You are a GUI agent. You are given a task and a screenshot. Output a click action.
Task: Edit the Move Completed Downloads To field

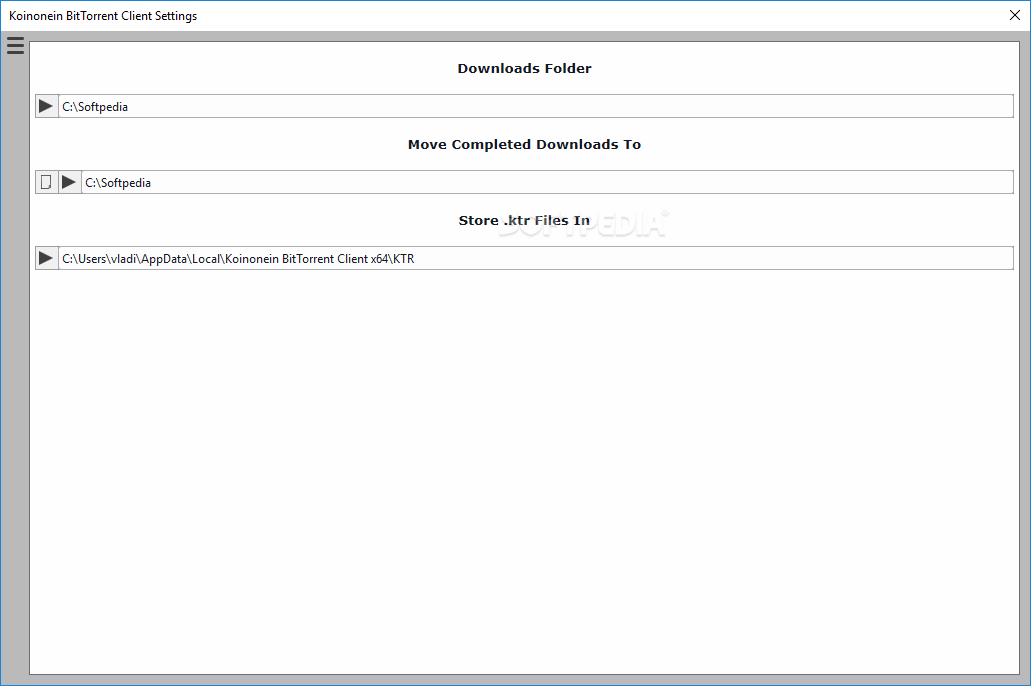[547, 182]
